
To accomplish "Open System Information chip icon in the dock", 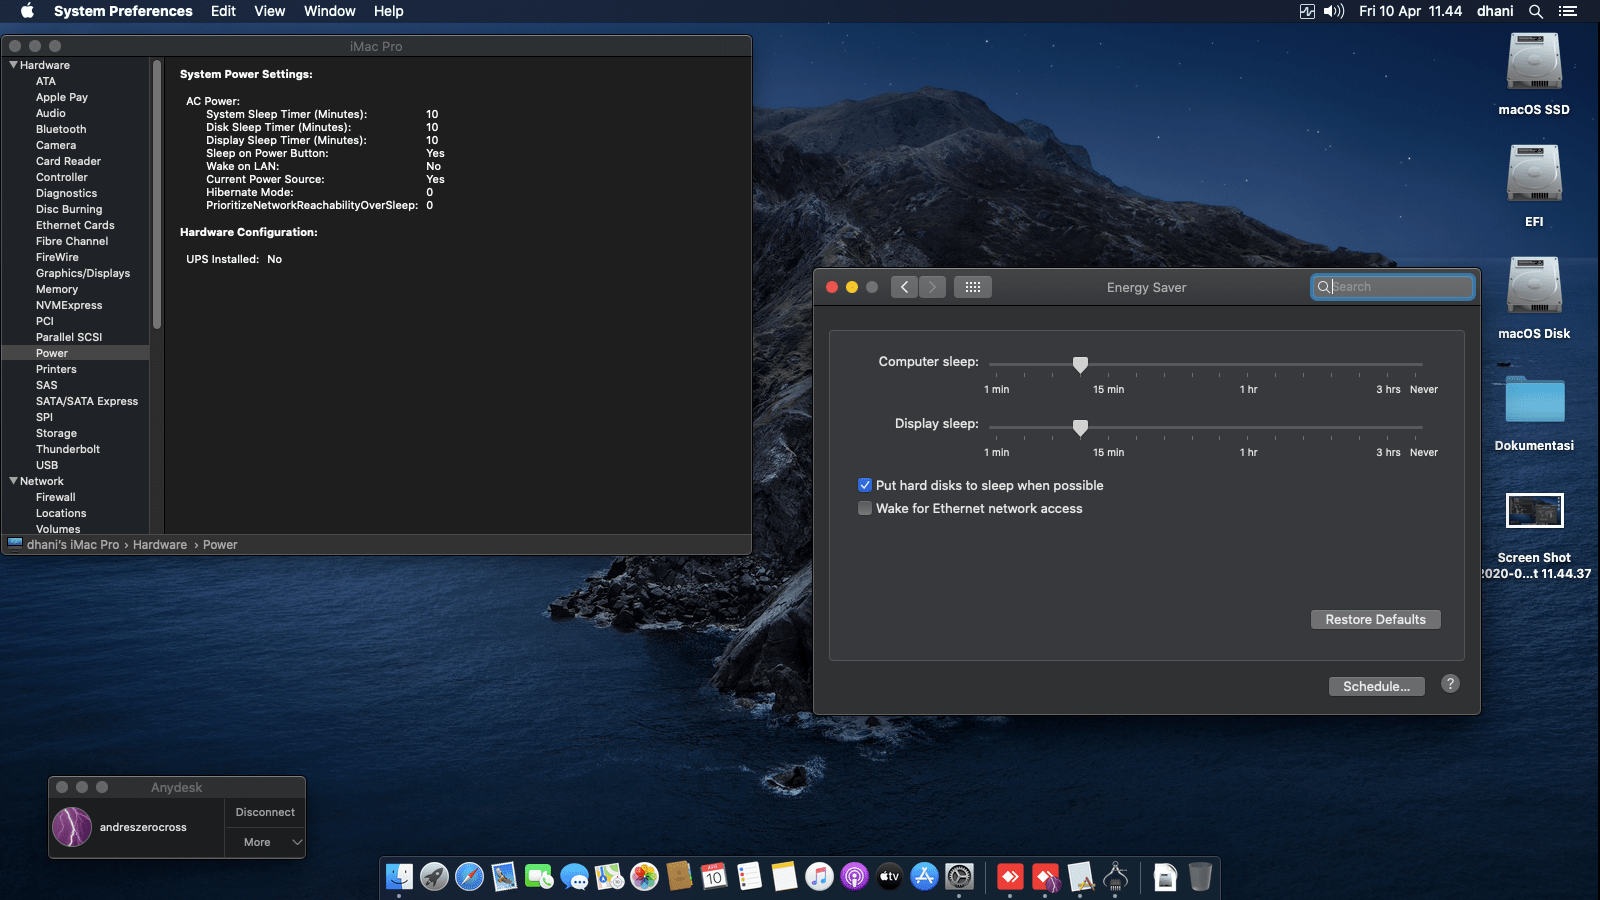I will 1115,877.
